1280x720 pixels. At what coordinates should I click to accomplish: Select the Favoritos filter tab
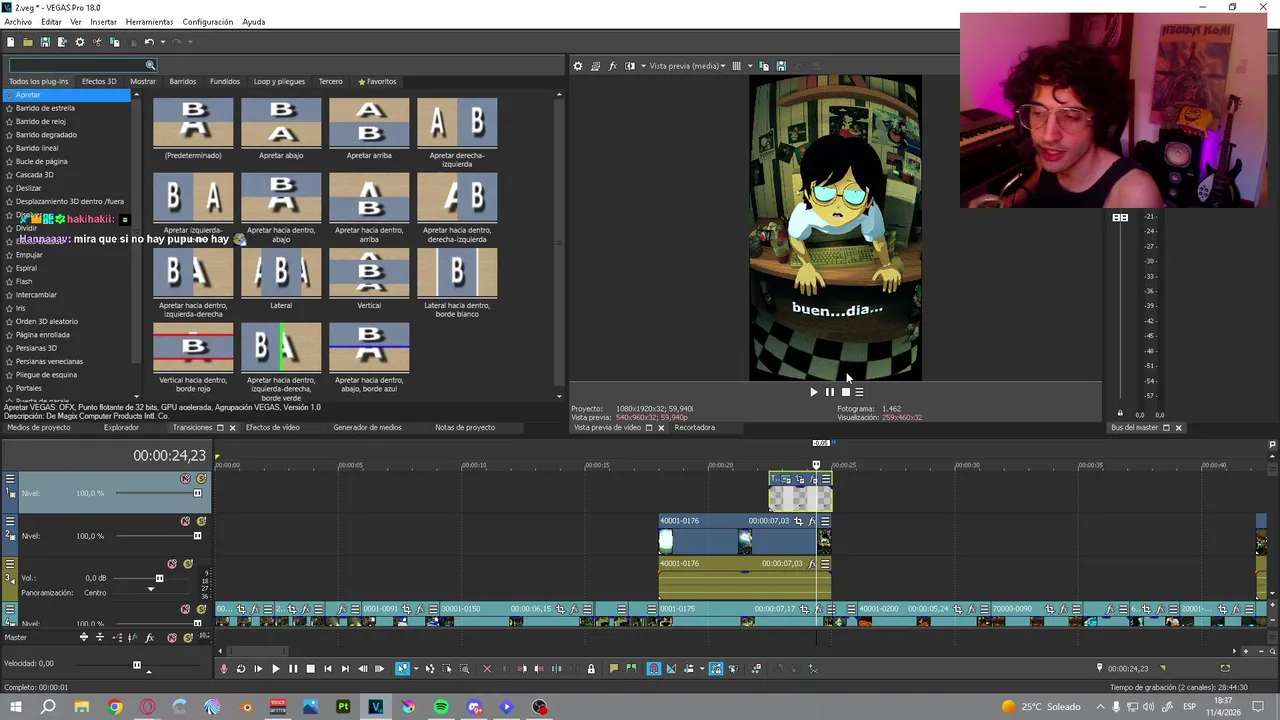point(377,81)
